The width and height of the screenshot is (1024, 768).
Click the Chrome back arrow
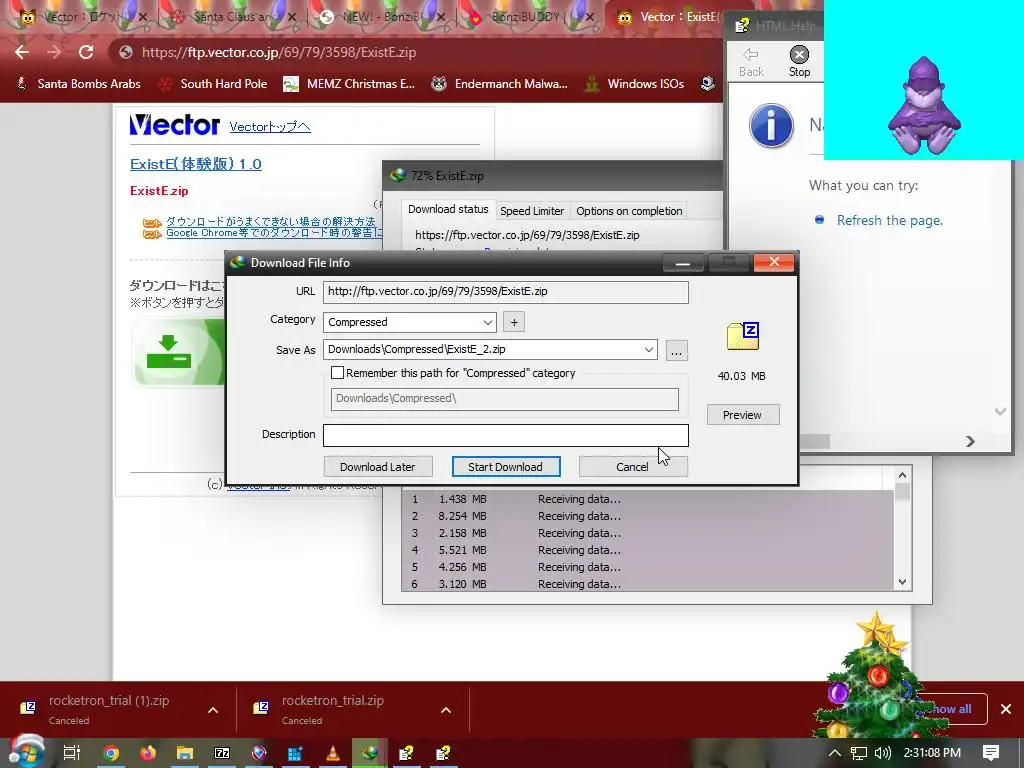[22, 52]
